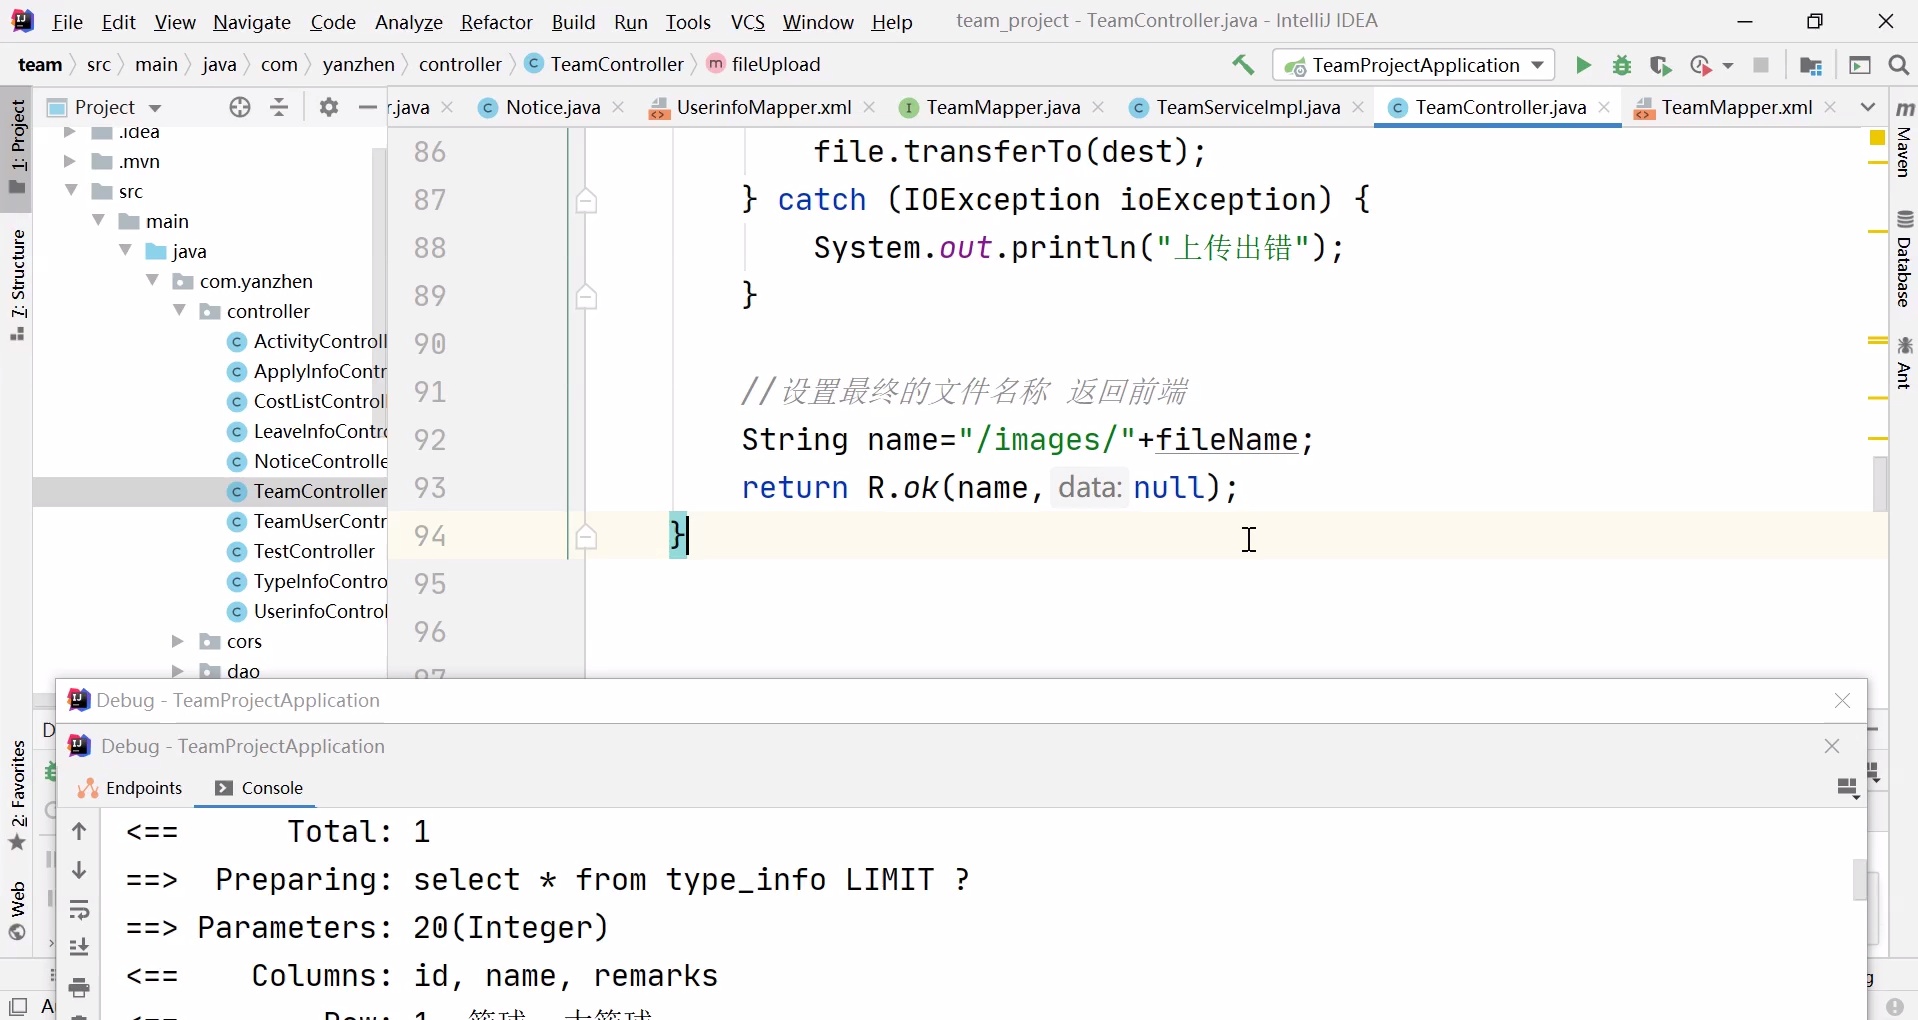
Task: Toggle Select Opened File crosshair in Project panel
Action: [x=240, y=107]
